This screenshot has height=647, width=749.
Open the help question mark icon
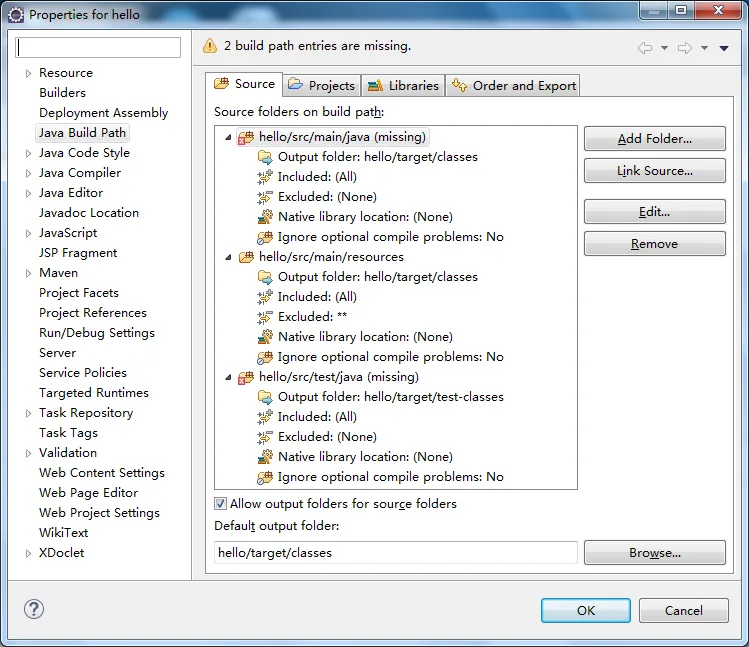(34, 609)
